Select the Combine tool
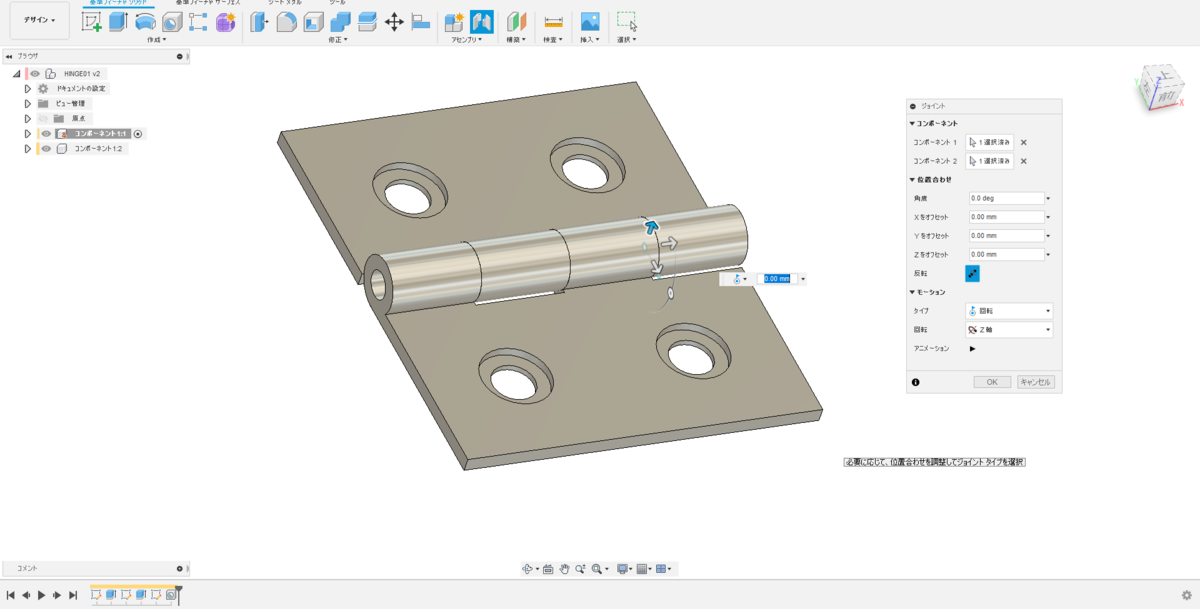This screenshot has width=1200, height=609. 340,22
